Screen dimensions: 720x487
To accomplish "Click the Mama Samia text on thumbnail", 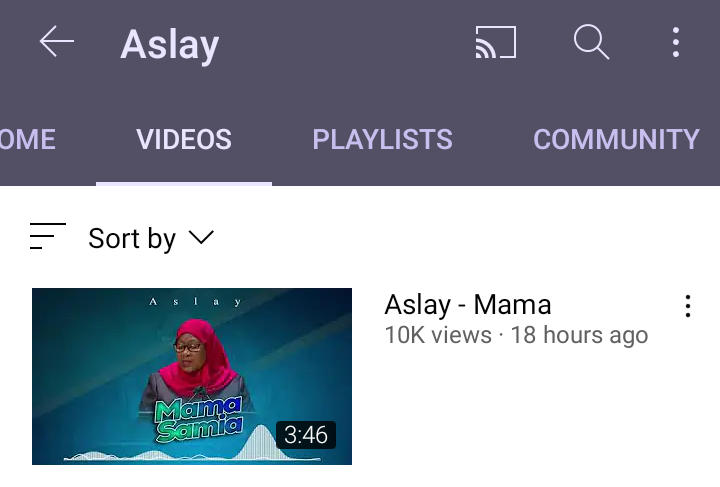I will click(198, 420).
